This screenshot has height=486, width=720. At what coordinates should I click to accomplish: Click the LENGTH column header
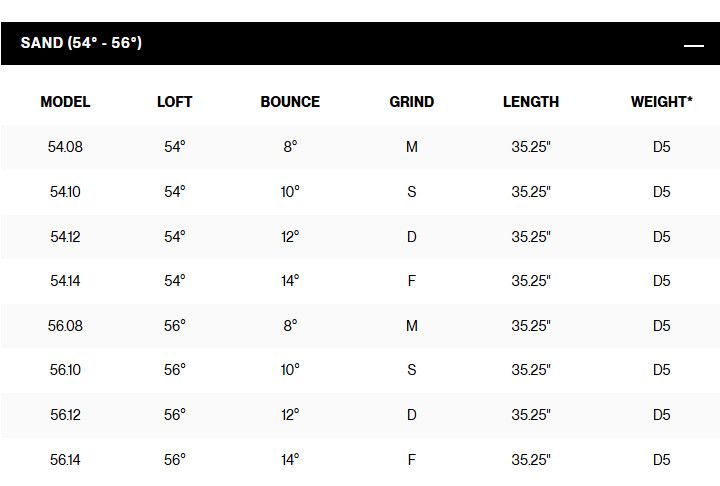click(x=531, y=102)
